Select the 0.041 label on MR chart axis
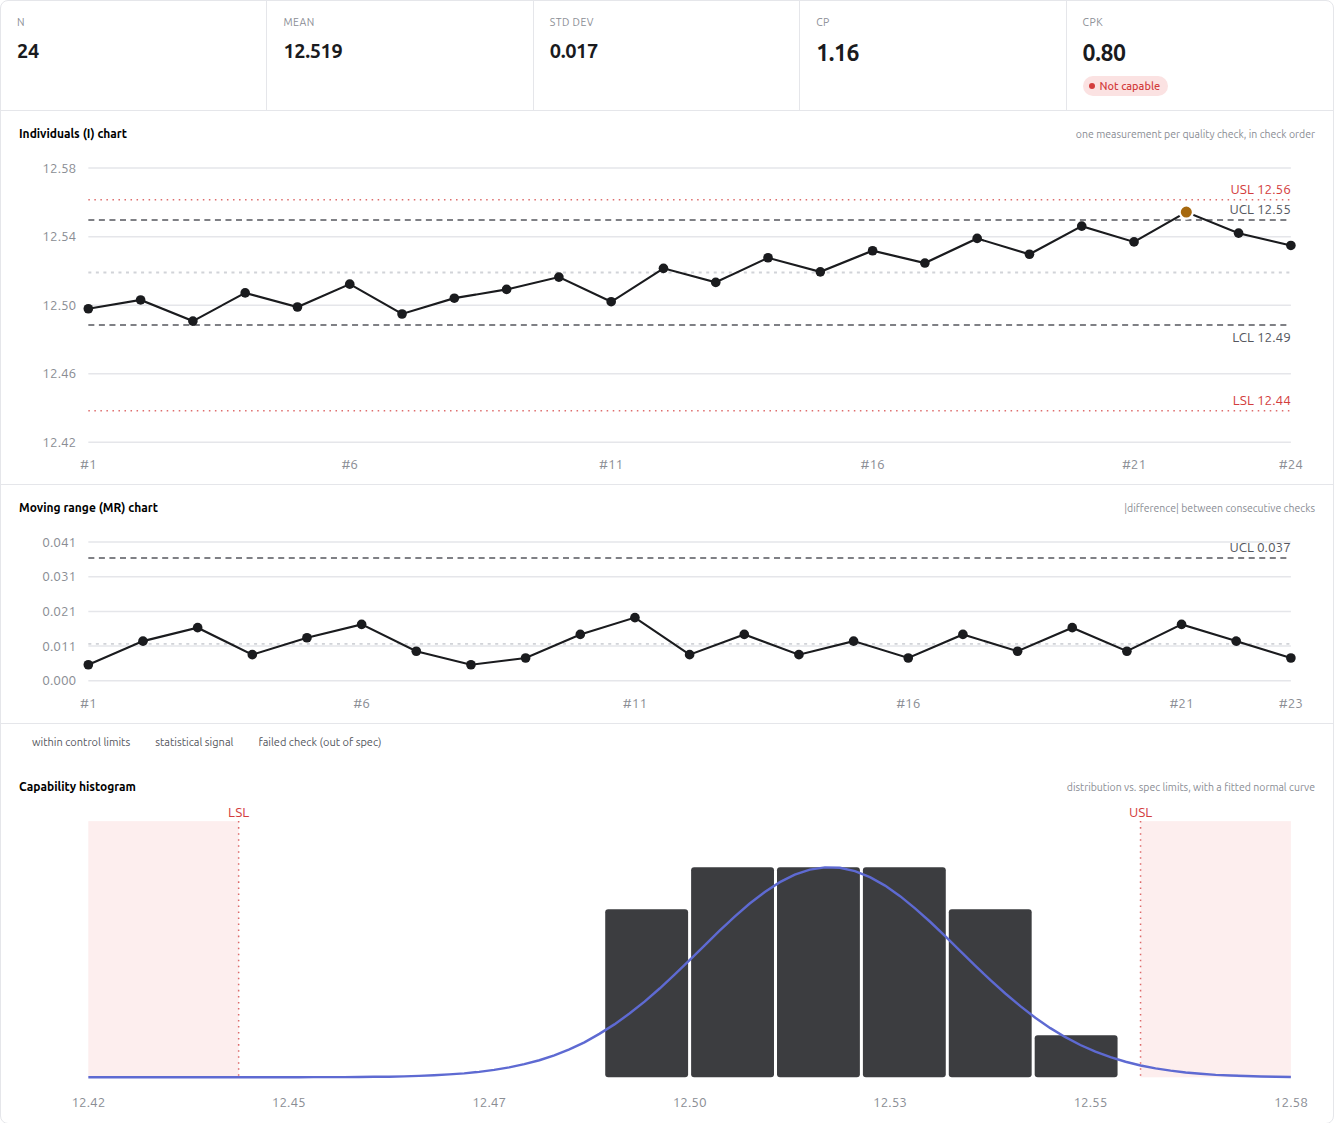The height and width of the screenshot is (1123, 1334). pyautogui.click(x=59, y=543)
